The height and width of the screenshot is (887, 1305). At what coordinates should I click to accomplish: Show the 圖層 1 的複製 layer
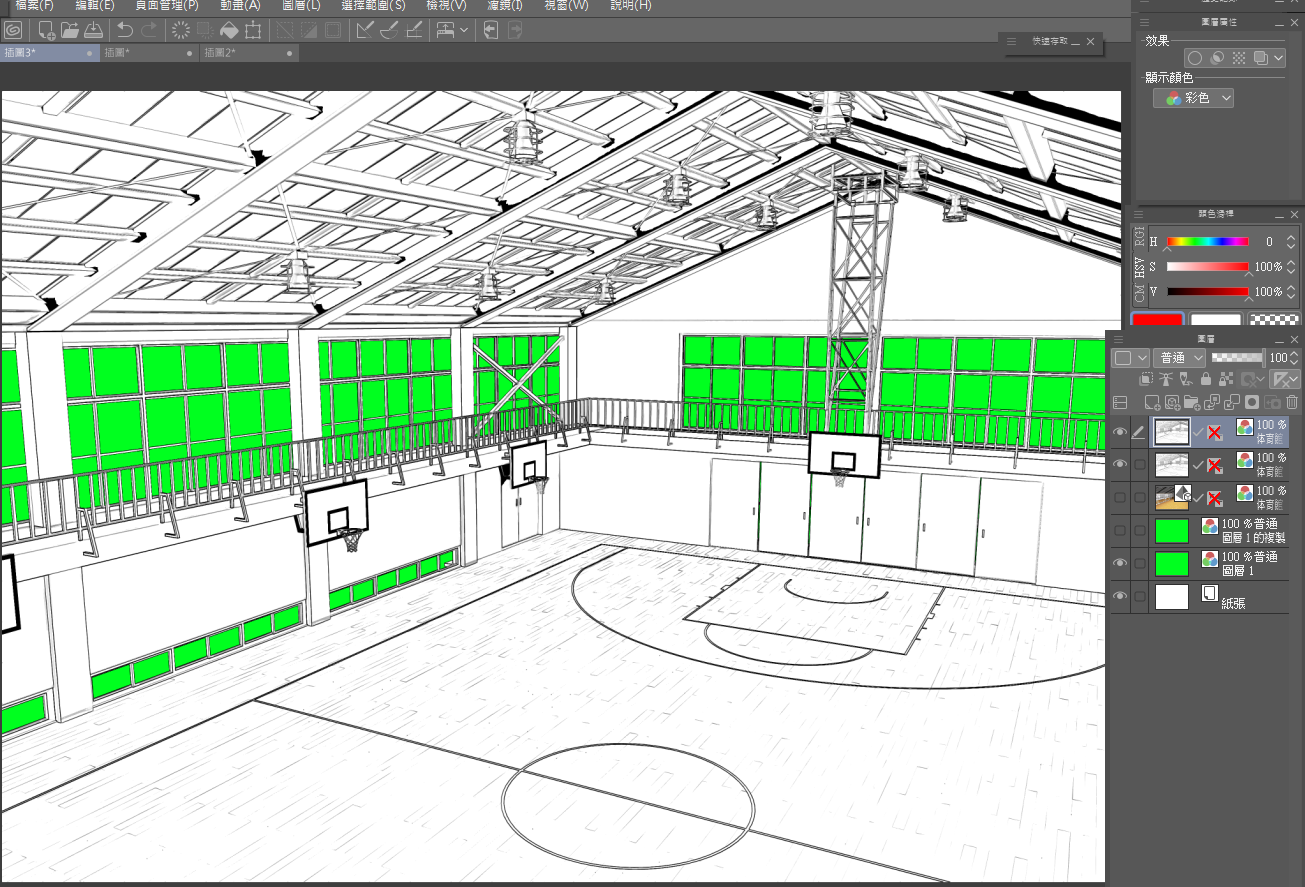(x=1120, y=530)
